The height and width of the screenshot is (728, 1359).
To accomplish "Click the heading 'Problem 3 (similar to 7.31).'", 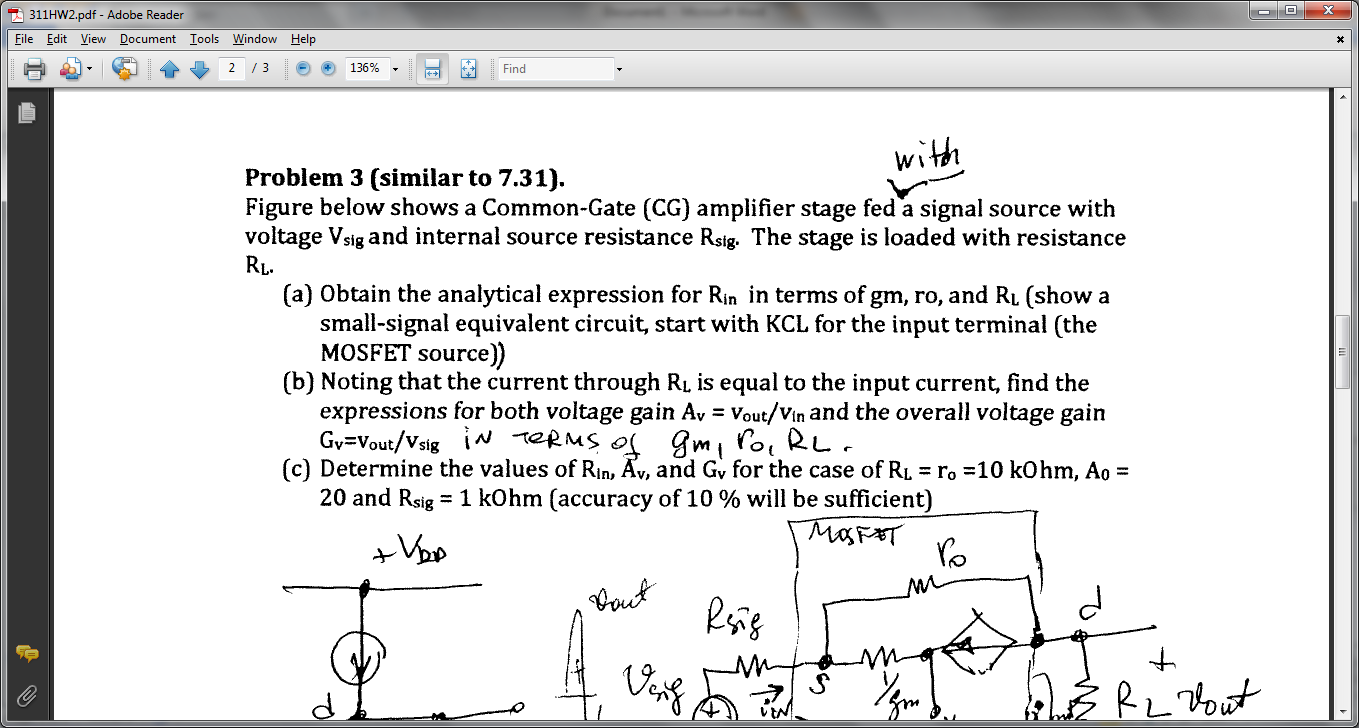I will (405, 178).
